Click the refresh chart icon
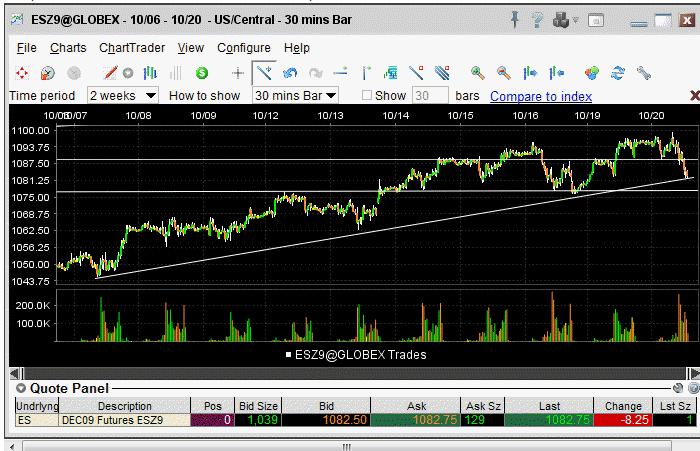700x451 pixels. click(618, 73)
